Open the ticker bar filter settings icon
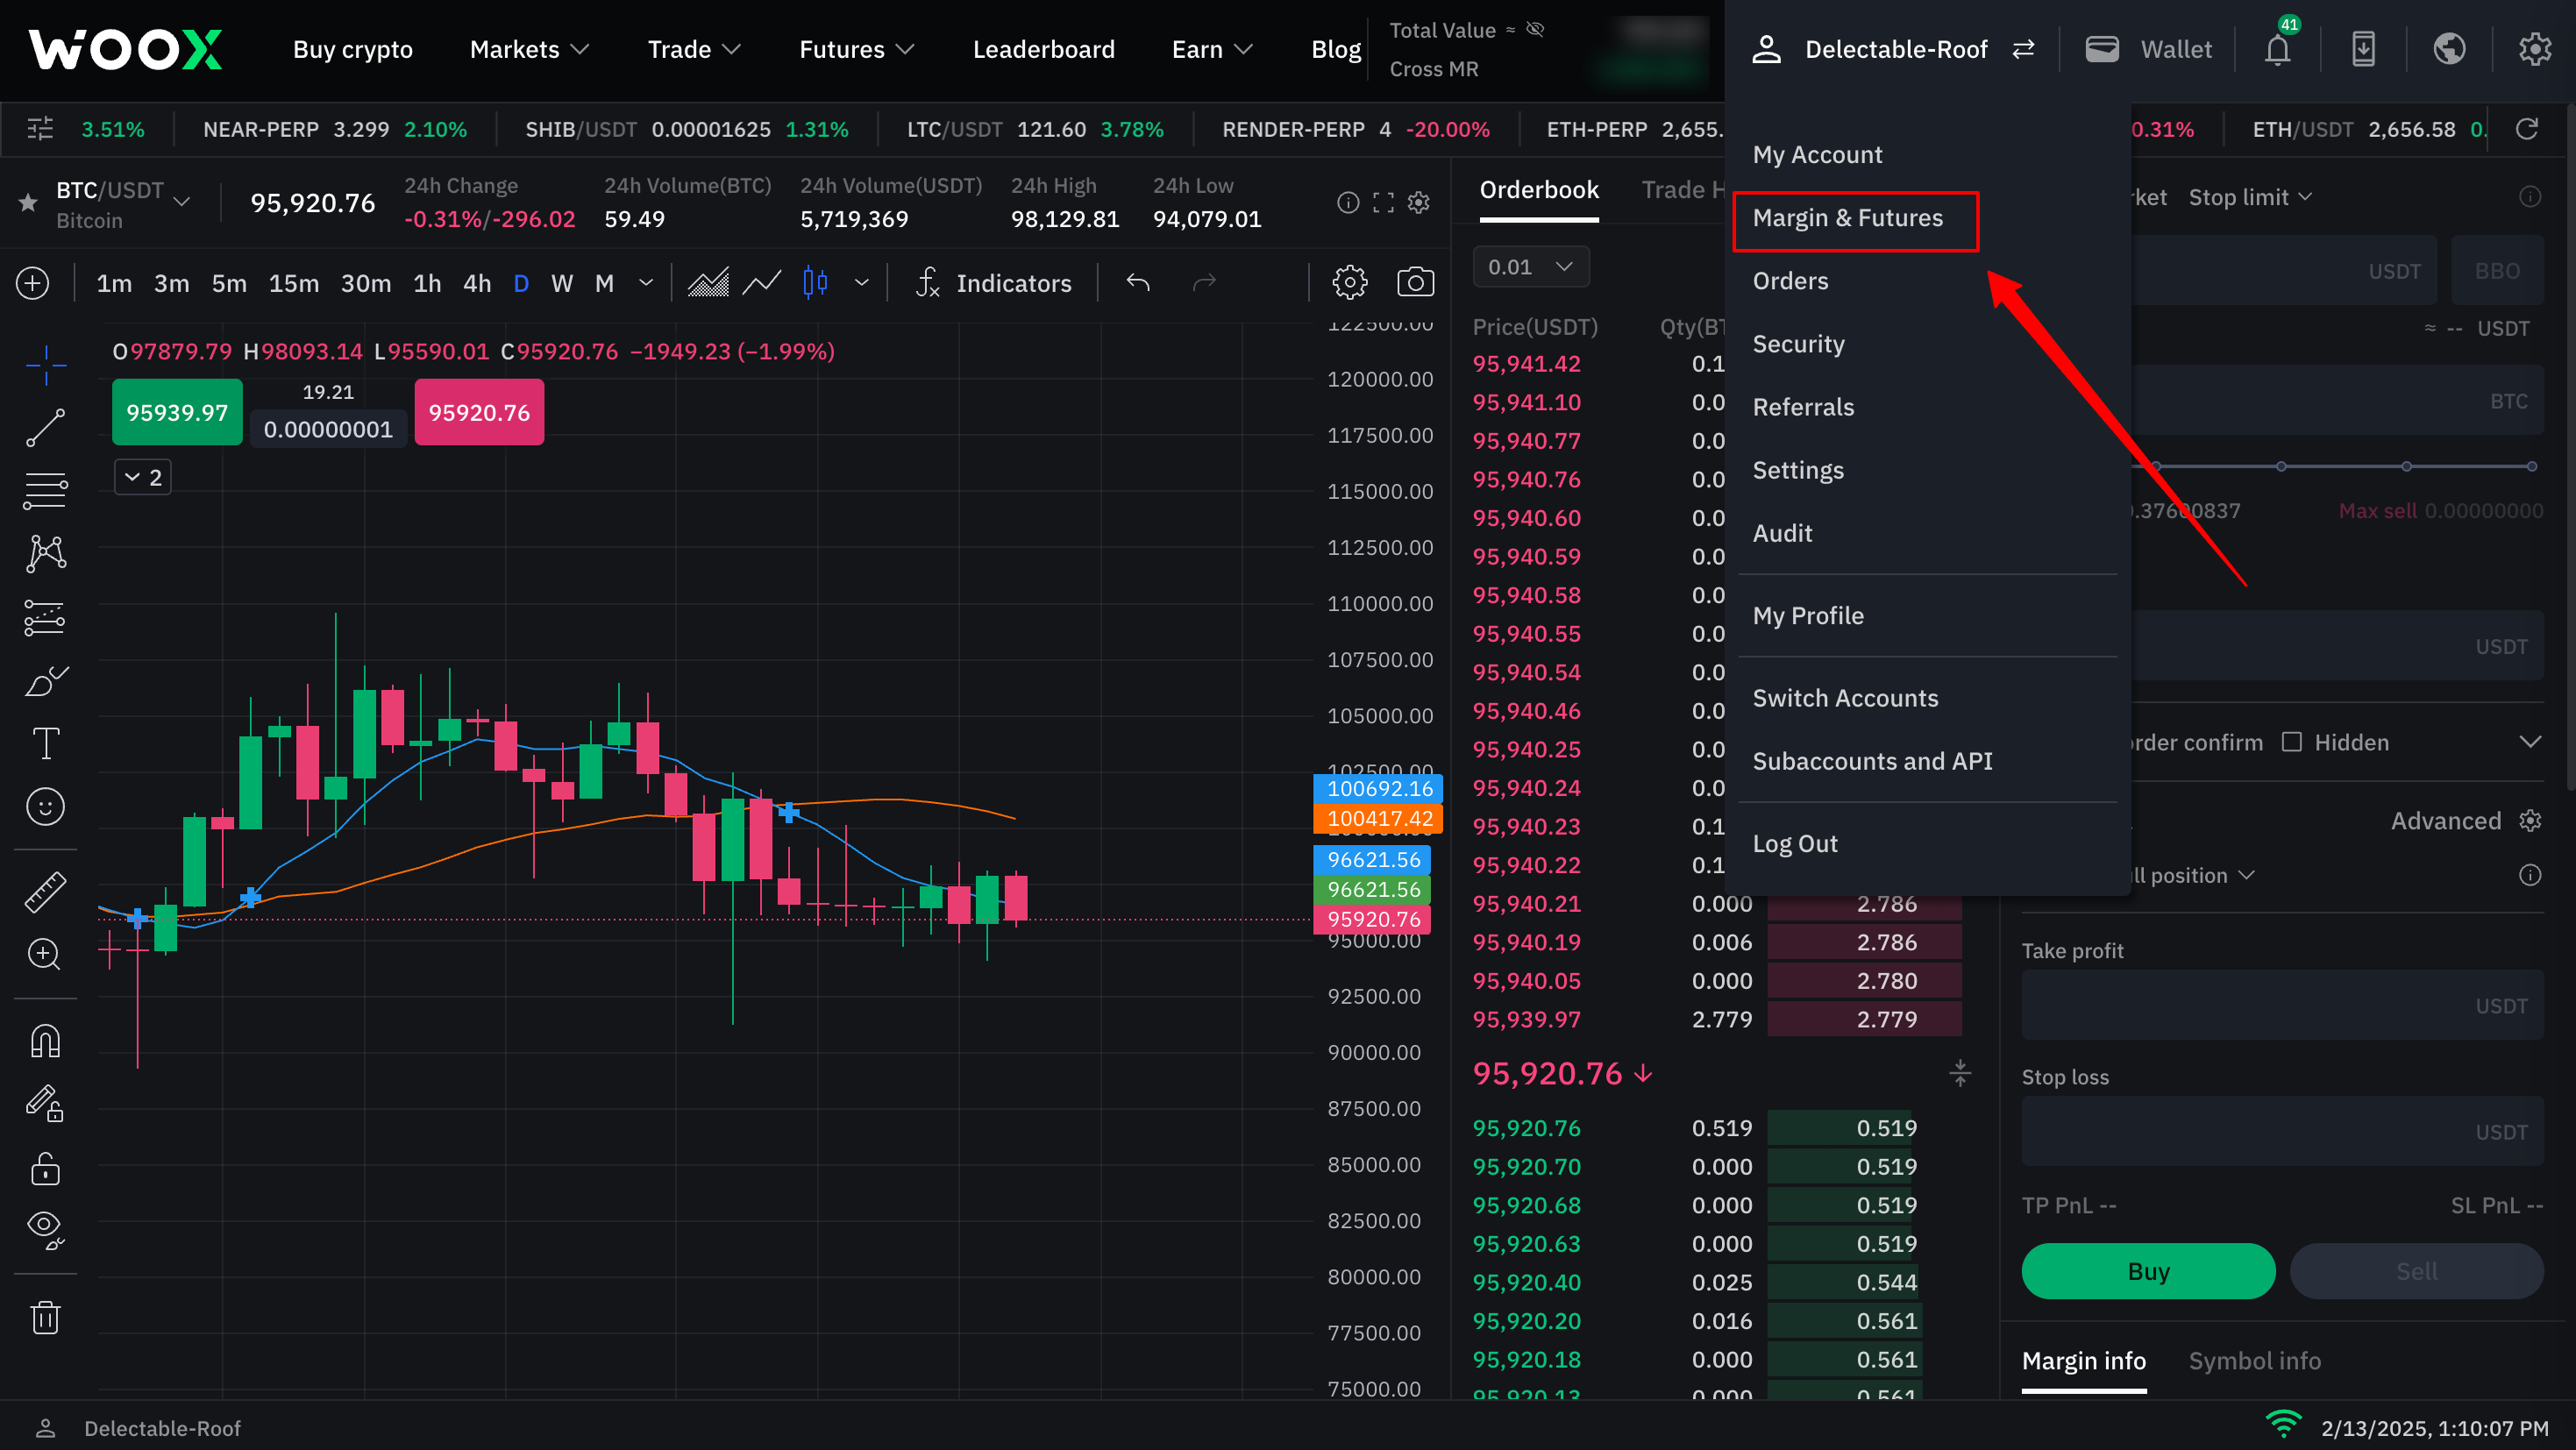This screenshot has width=2576, height=1450. [x=40, y=129]
